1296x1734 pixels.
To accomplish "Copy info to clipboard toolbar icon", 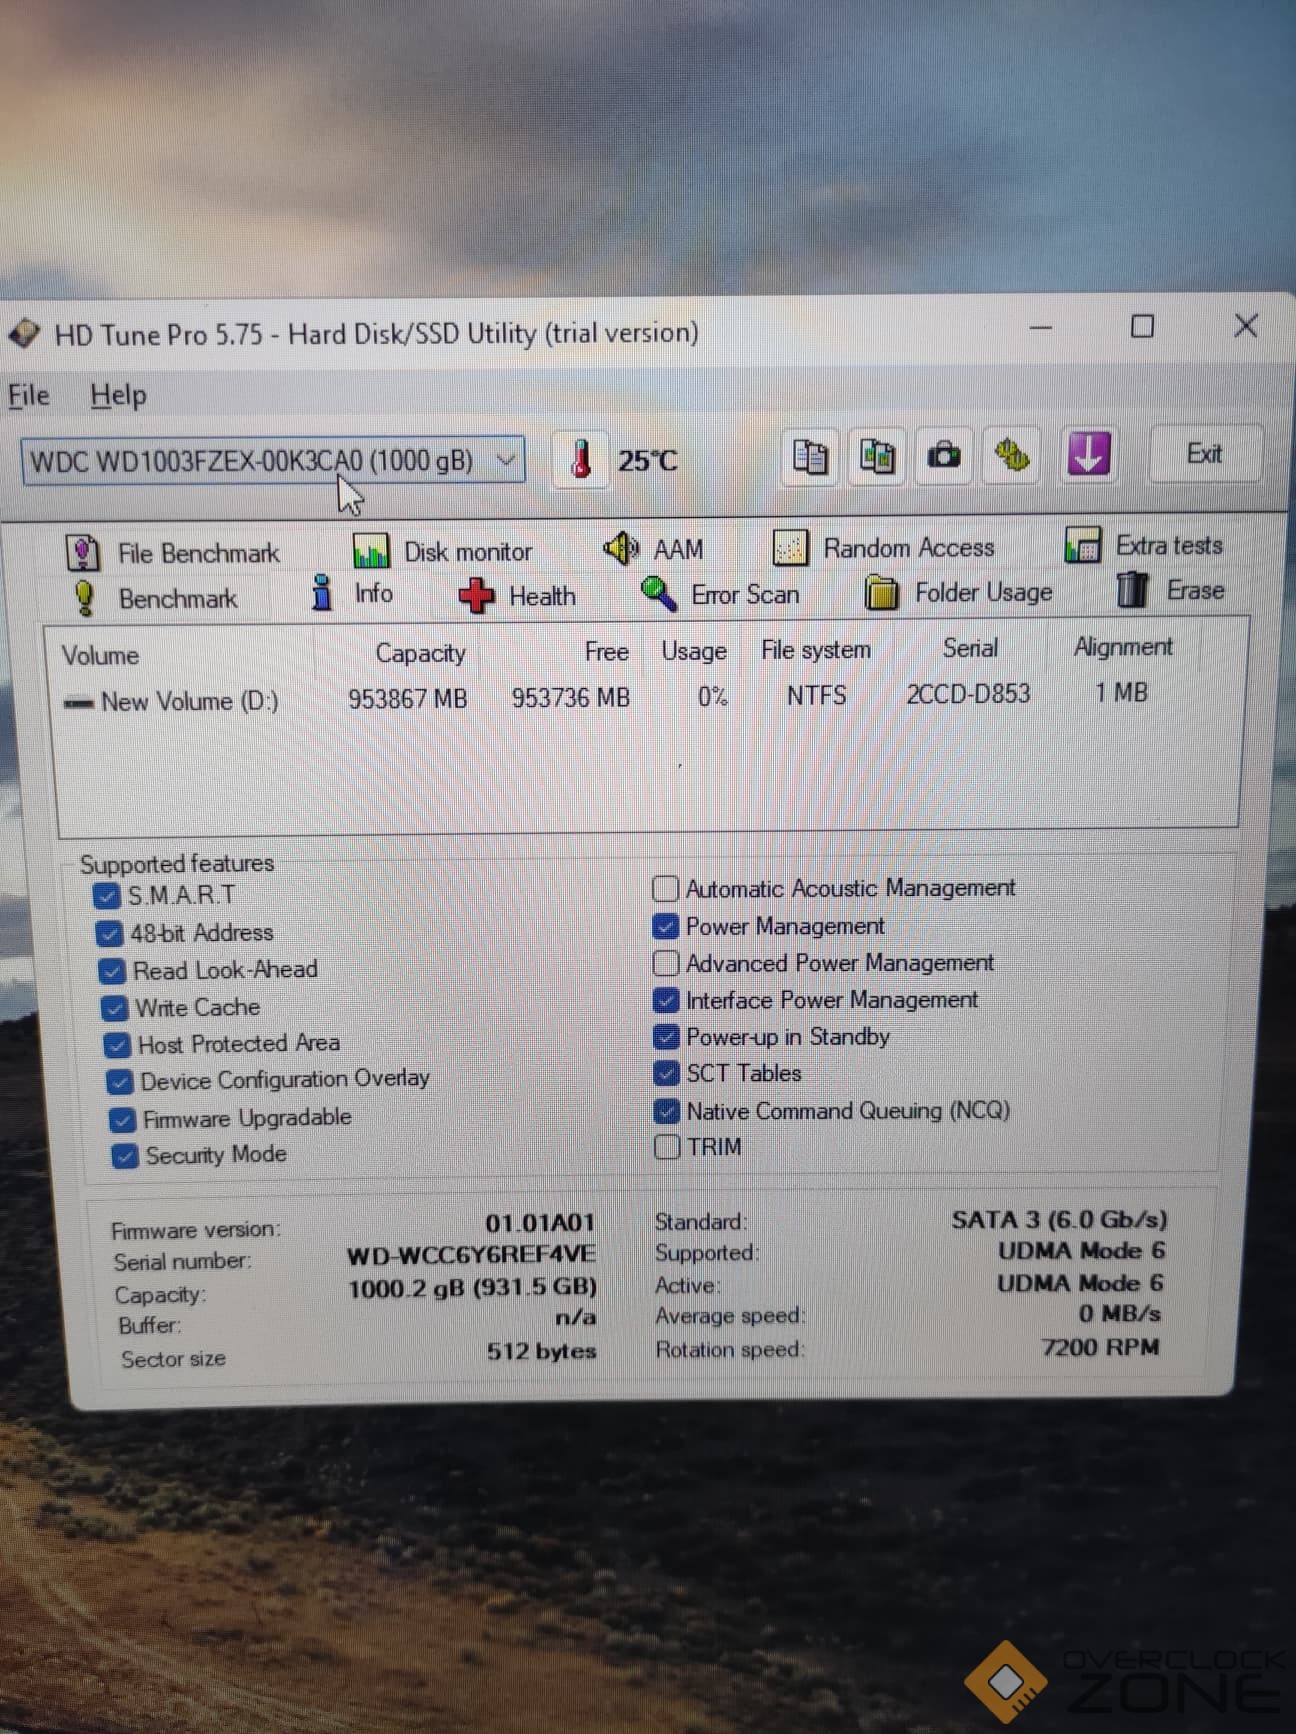I will [810, 457].
